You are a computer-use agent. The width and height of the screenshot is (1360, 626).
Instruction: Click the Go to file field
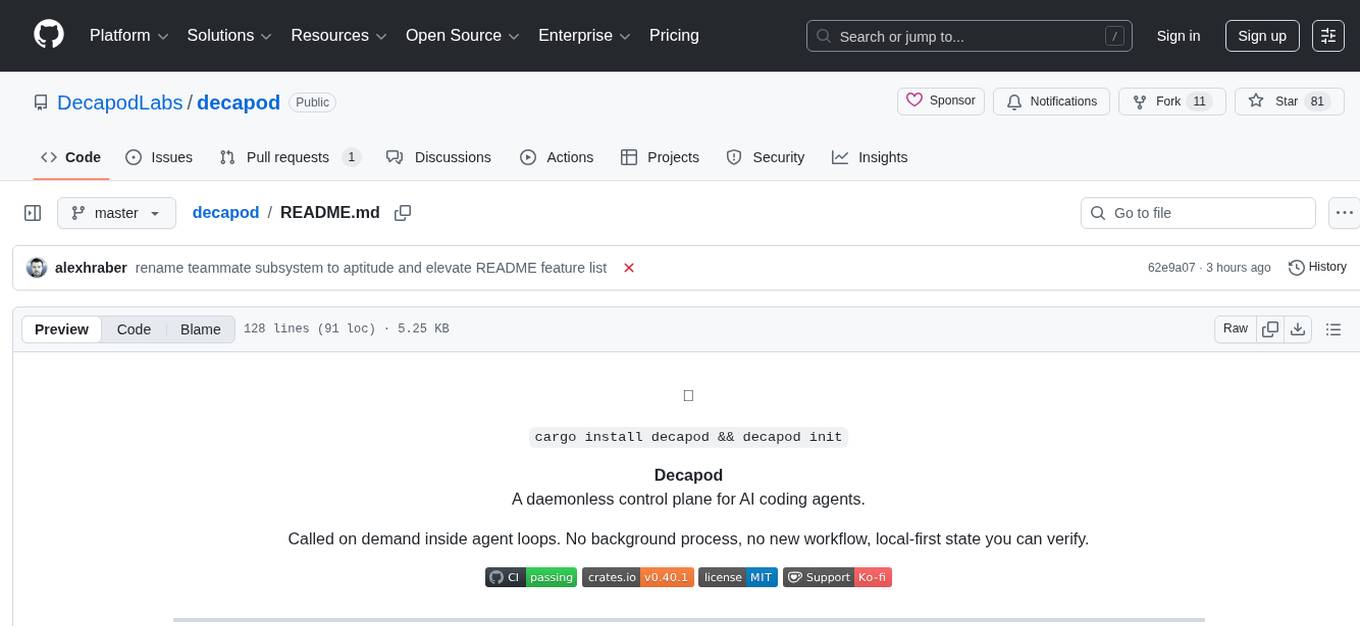[1197, 212]
